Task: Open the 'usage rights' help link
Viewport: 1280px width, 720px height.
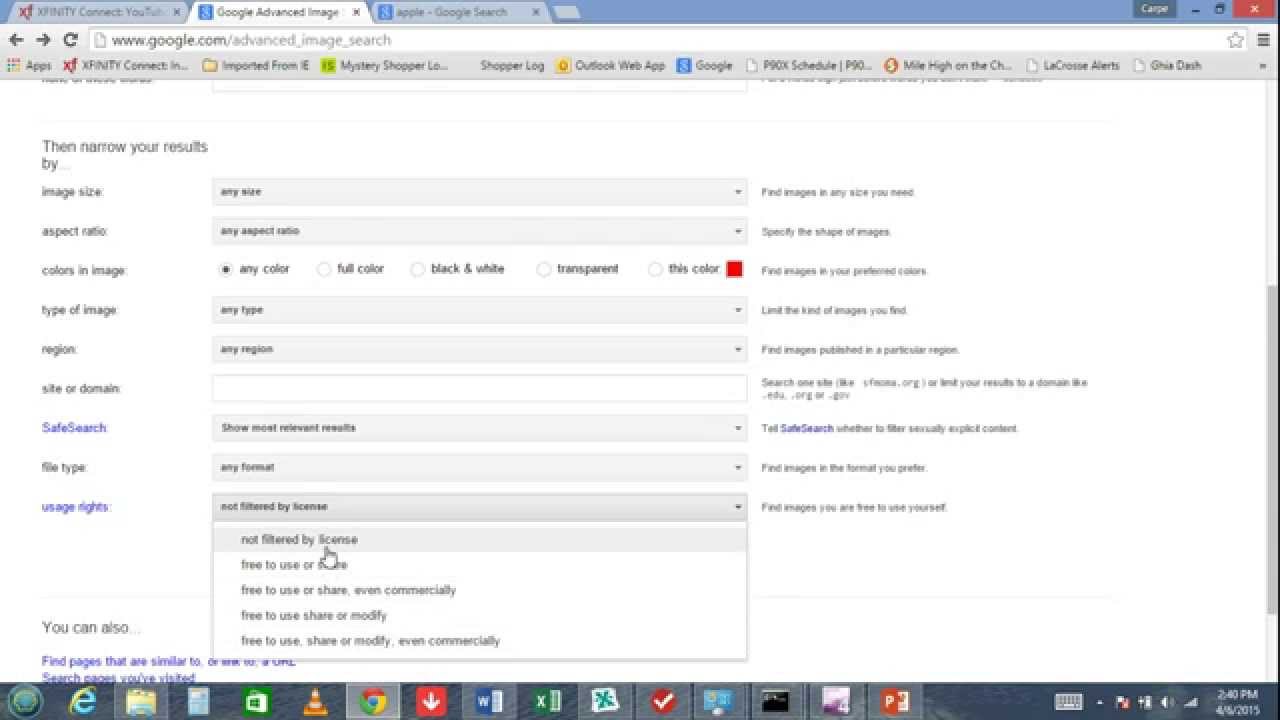Action: pos(75,507)
